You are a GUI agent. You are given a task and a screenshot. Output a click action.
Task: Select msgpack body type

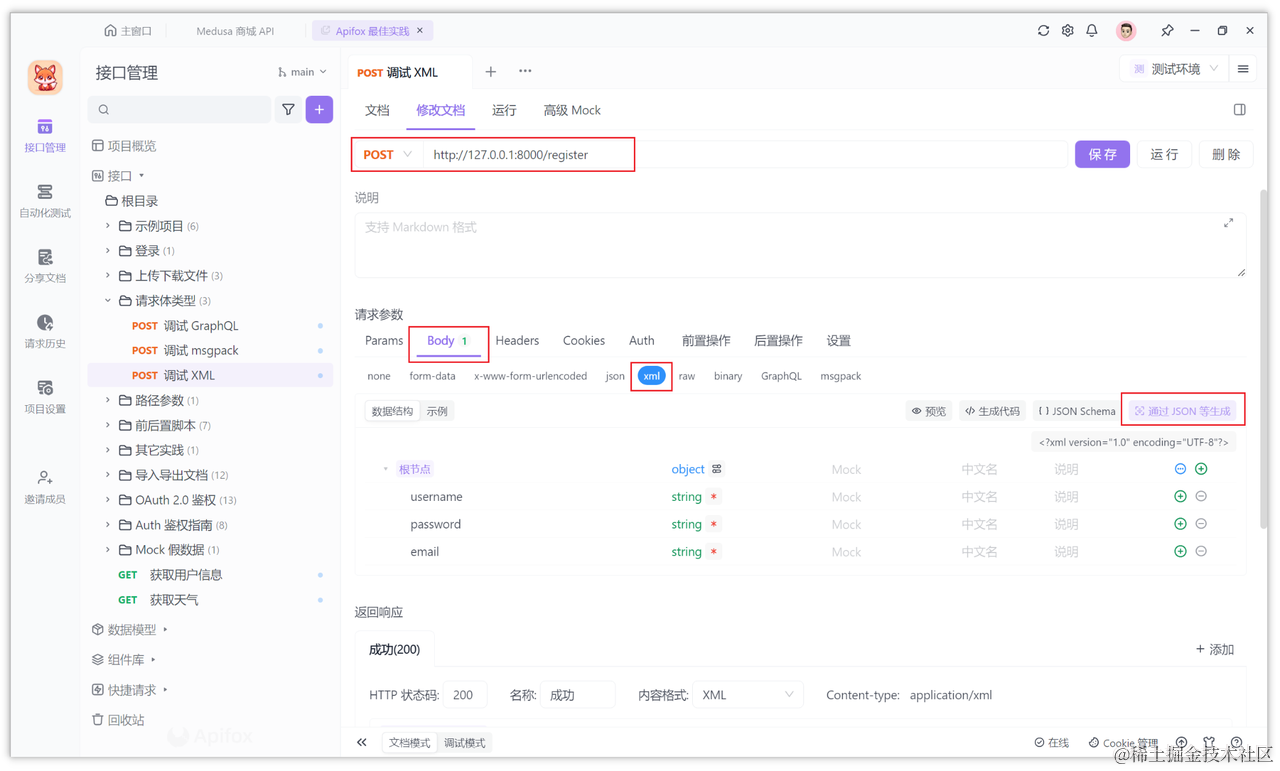[841, 376]
